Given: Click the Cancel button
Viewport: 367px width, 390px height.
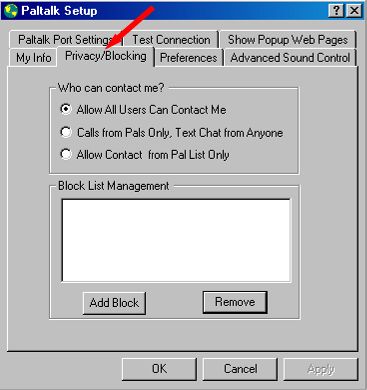Looking at the screenshot, I should 240,369.
